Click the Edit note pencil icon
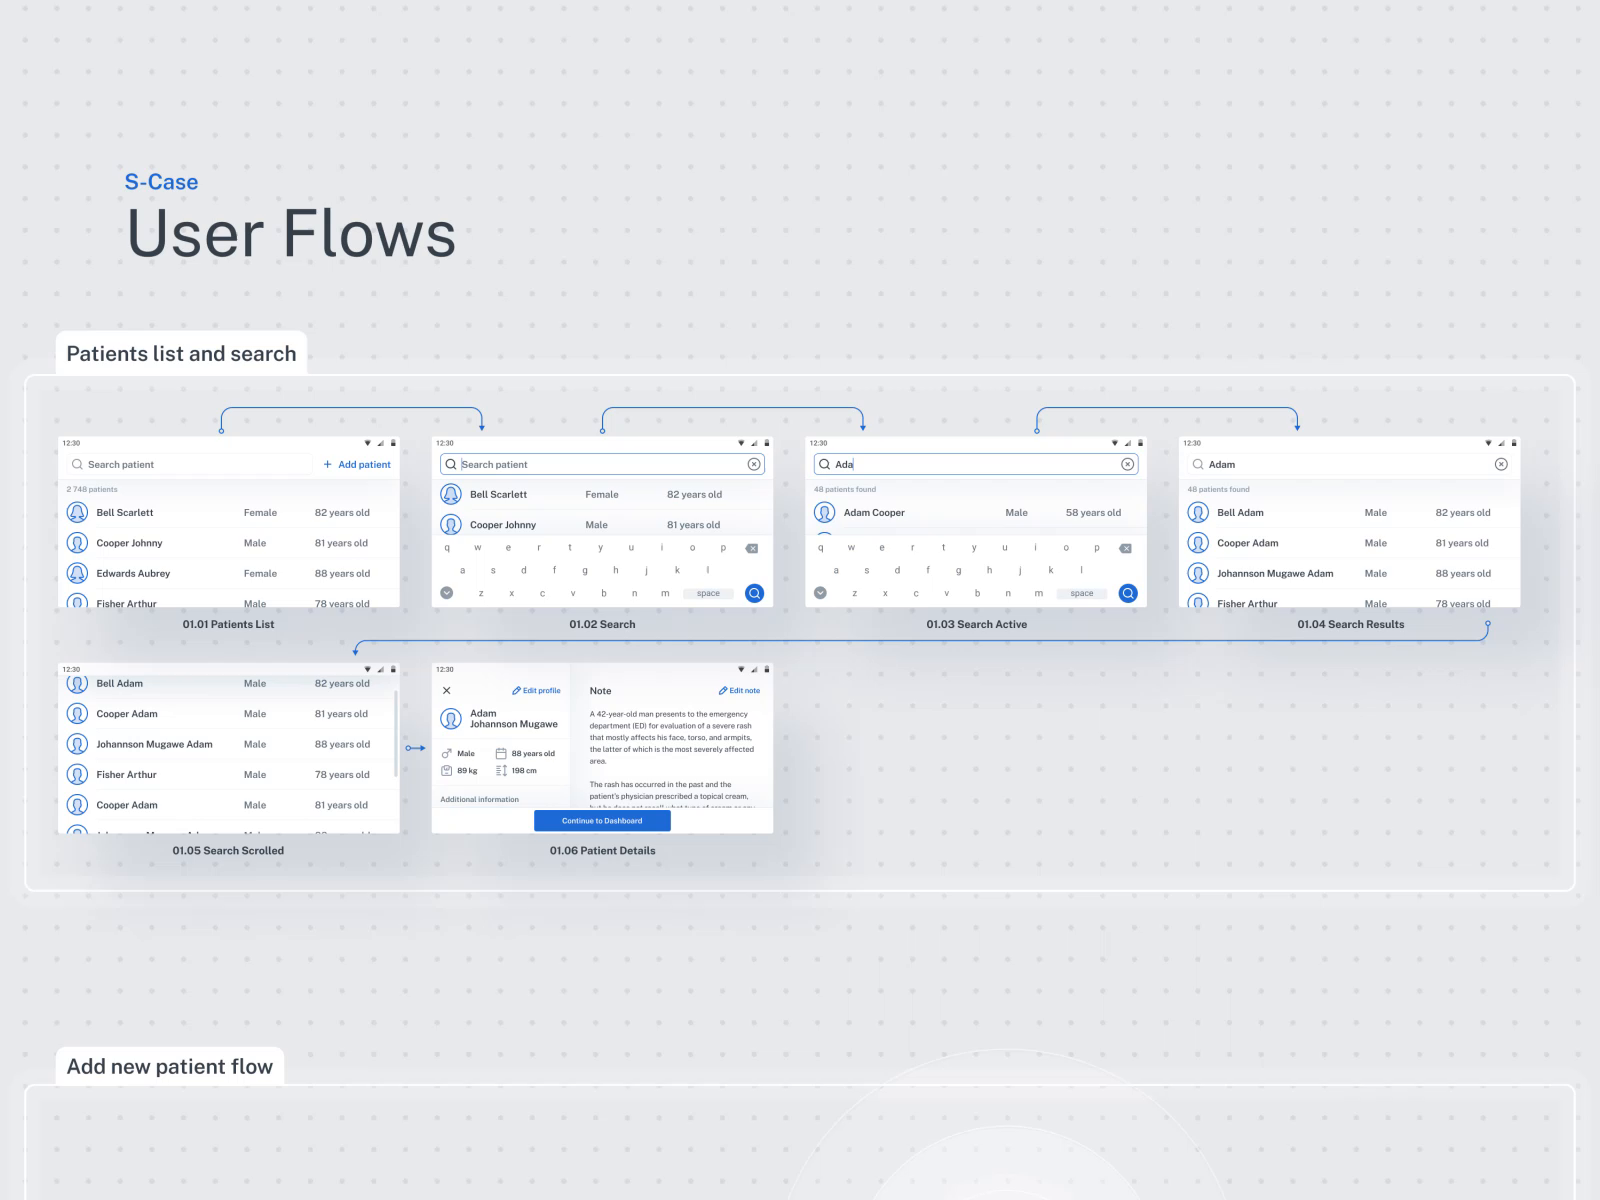The height and width of the screenshot is (1200, 1600). point(722,690)
